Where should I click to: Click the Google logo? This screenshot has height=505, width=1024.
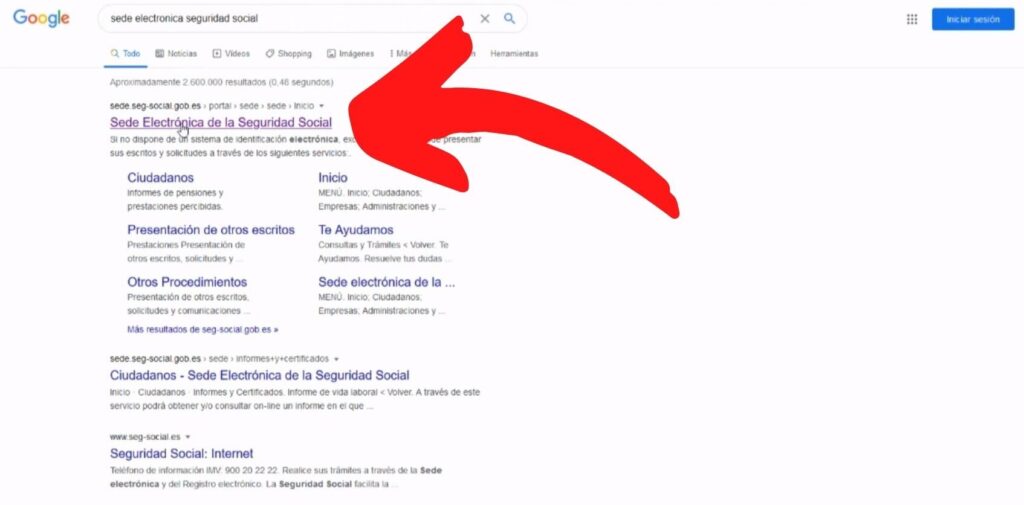pyautogui.click(x=40, y=18)
